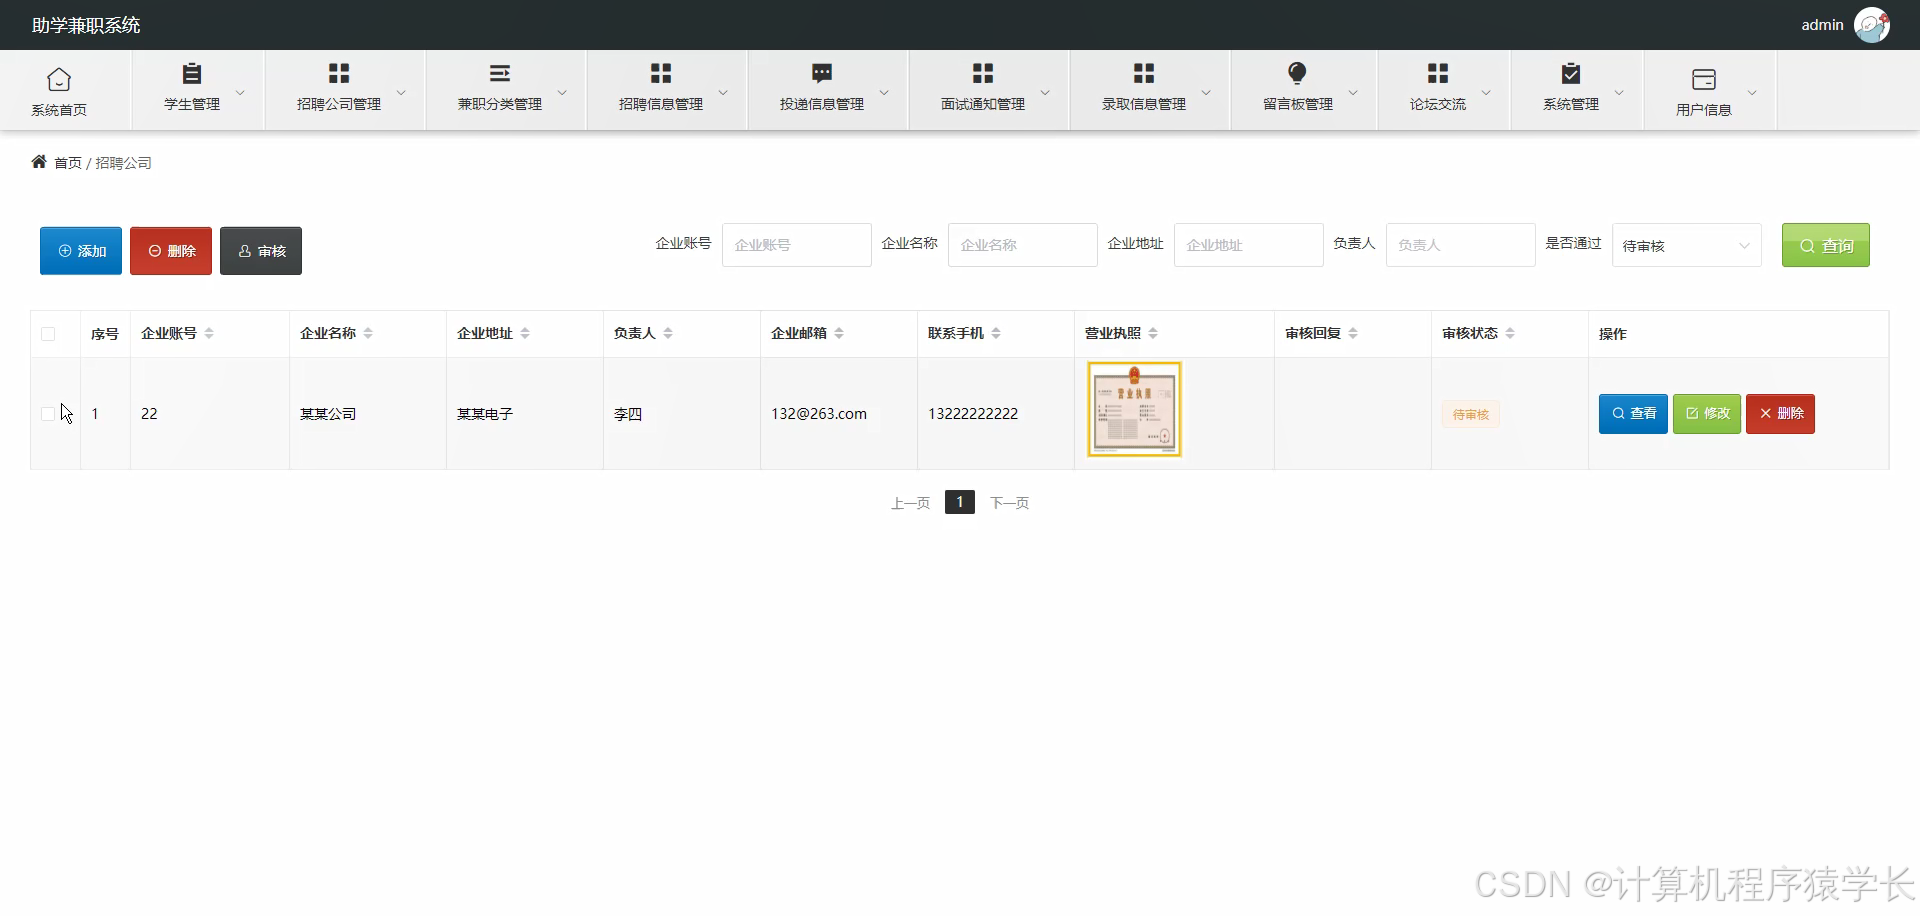Click the admin avatar picture

pos(1871,25)
